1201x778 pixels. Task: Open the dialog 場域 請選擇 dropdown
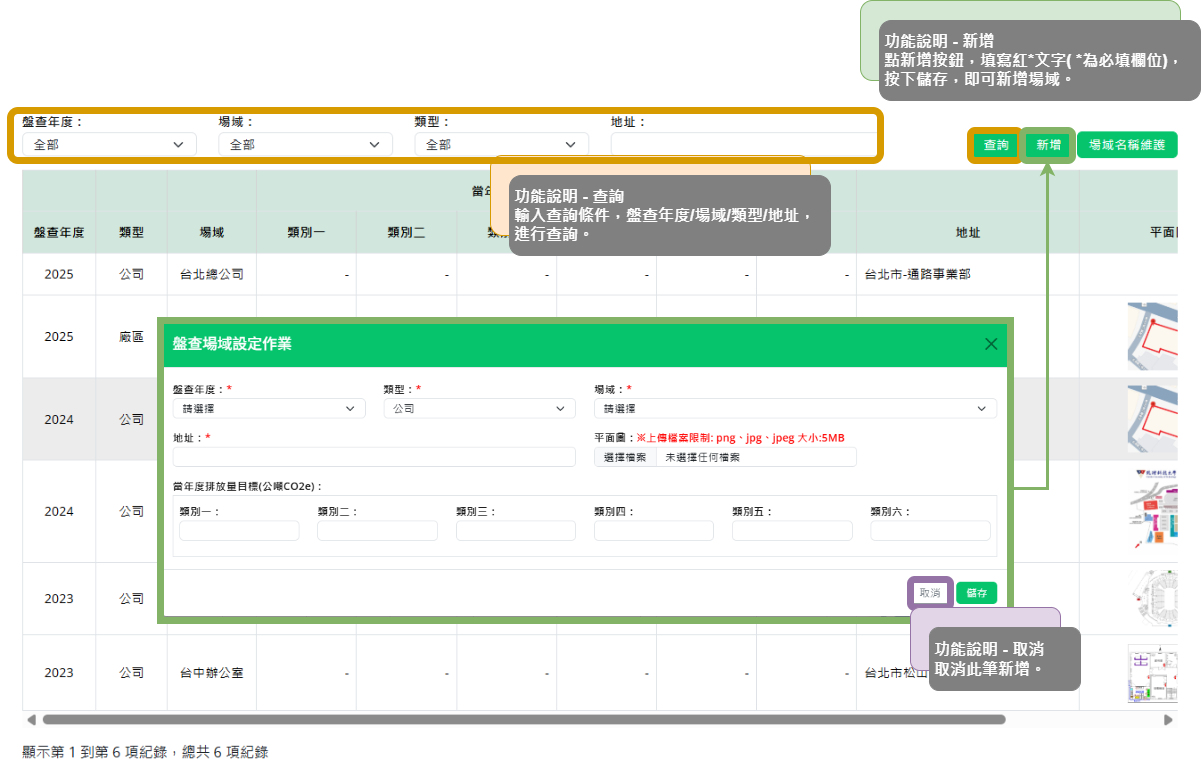[x=795, y=408]
